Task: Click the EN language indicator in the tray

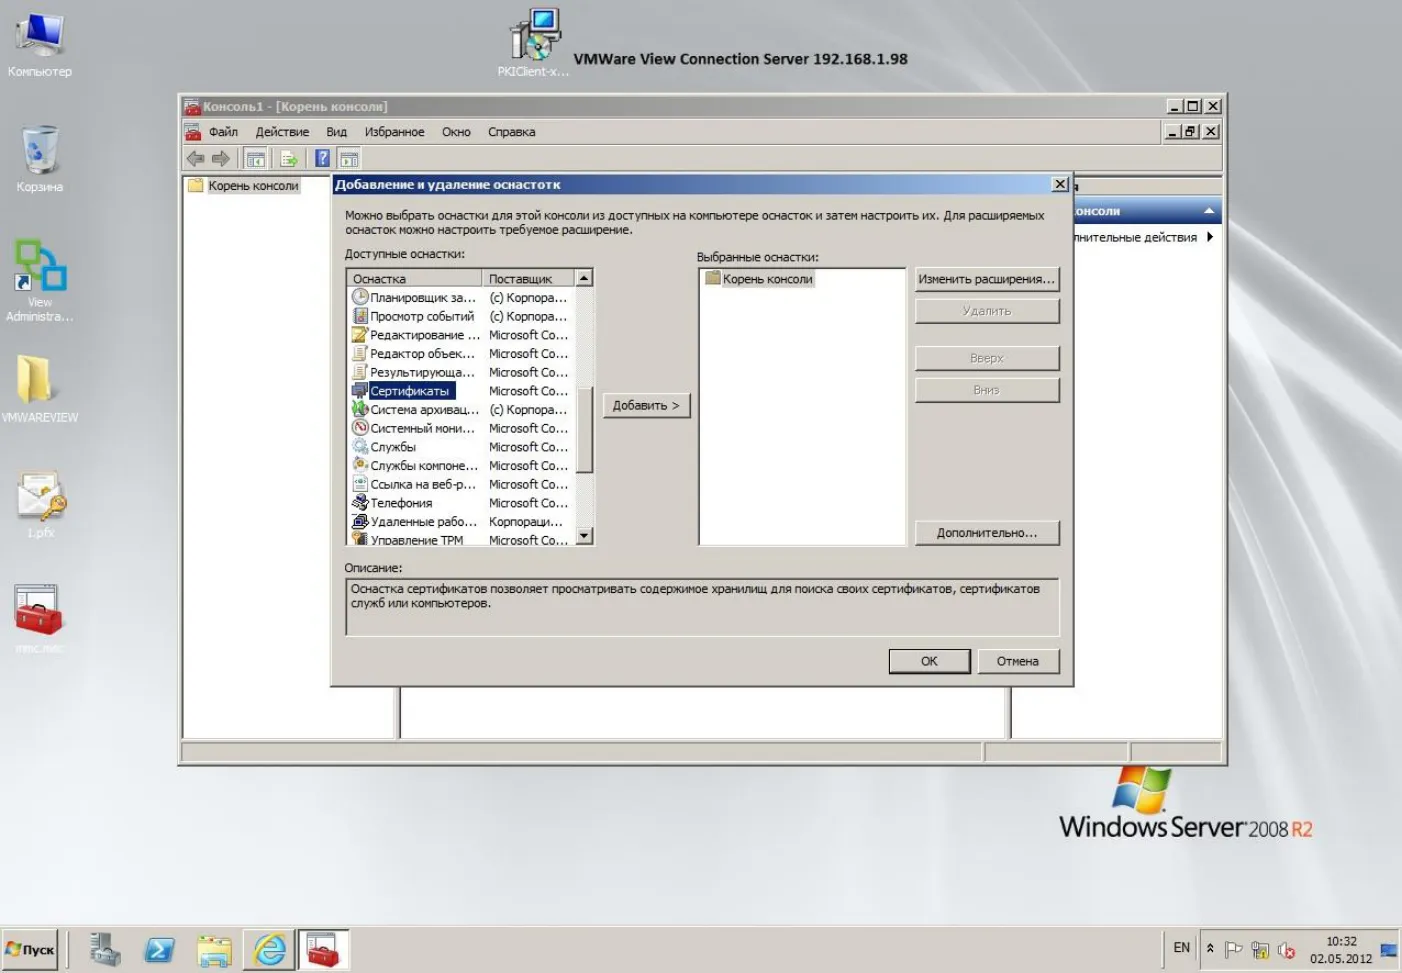Action: click(x=1182, y=948)
